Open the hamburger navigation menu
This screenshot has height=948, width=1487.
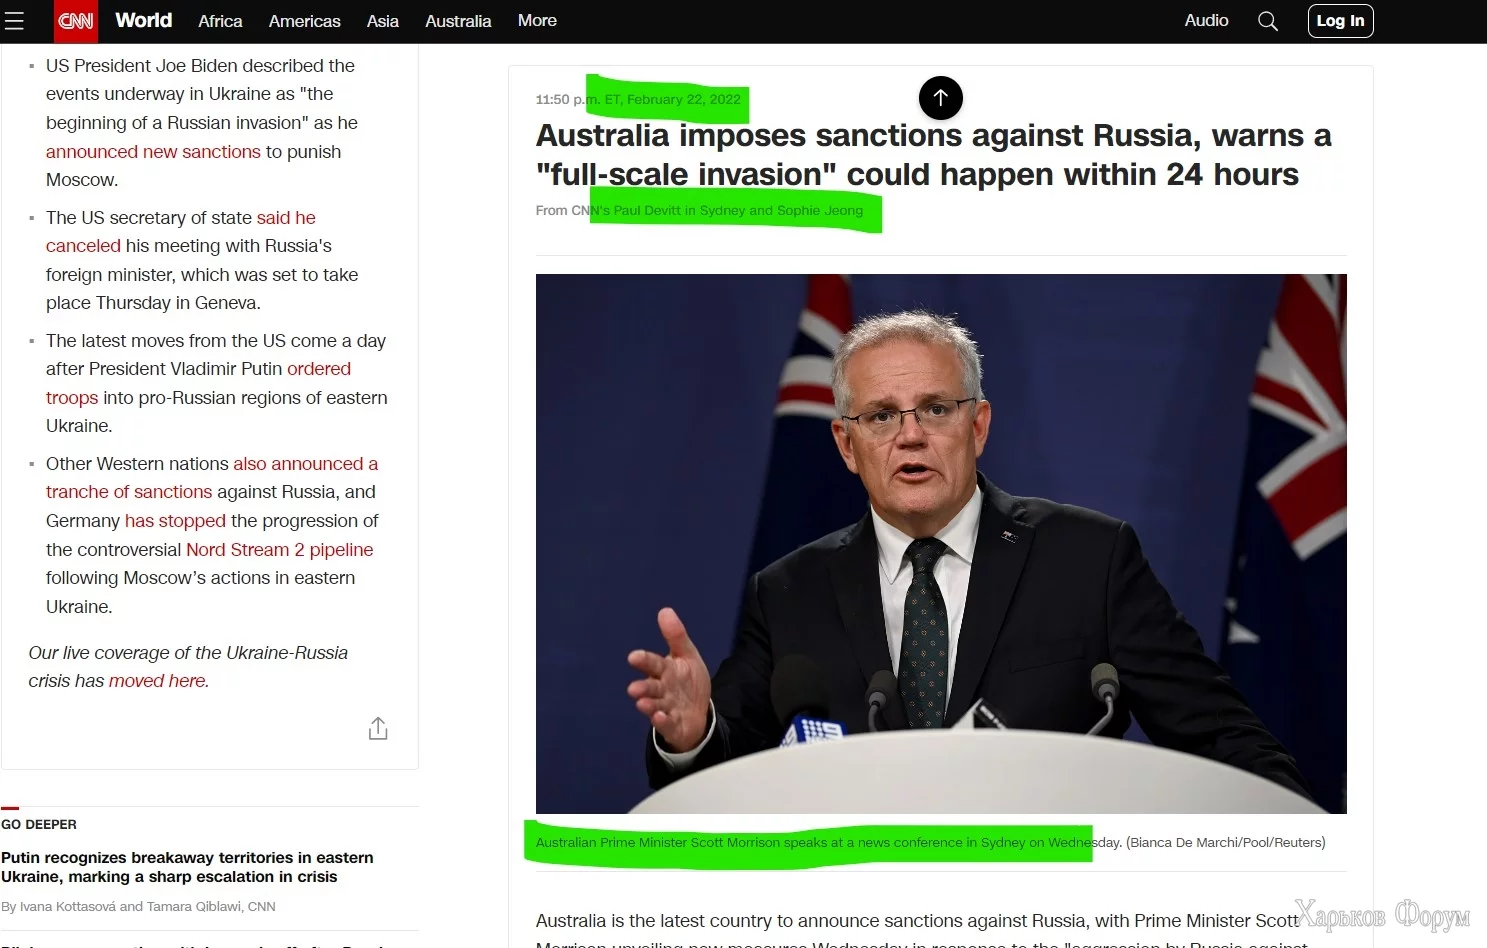[x=14, y=21]
